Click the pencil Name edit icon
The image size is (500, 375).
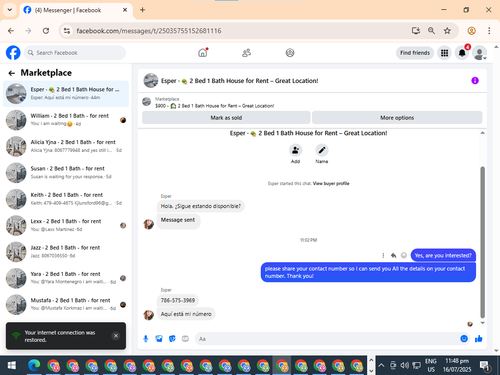[322, 150]
